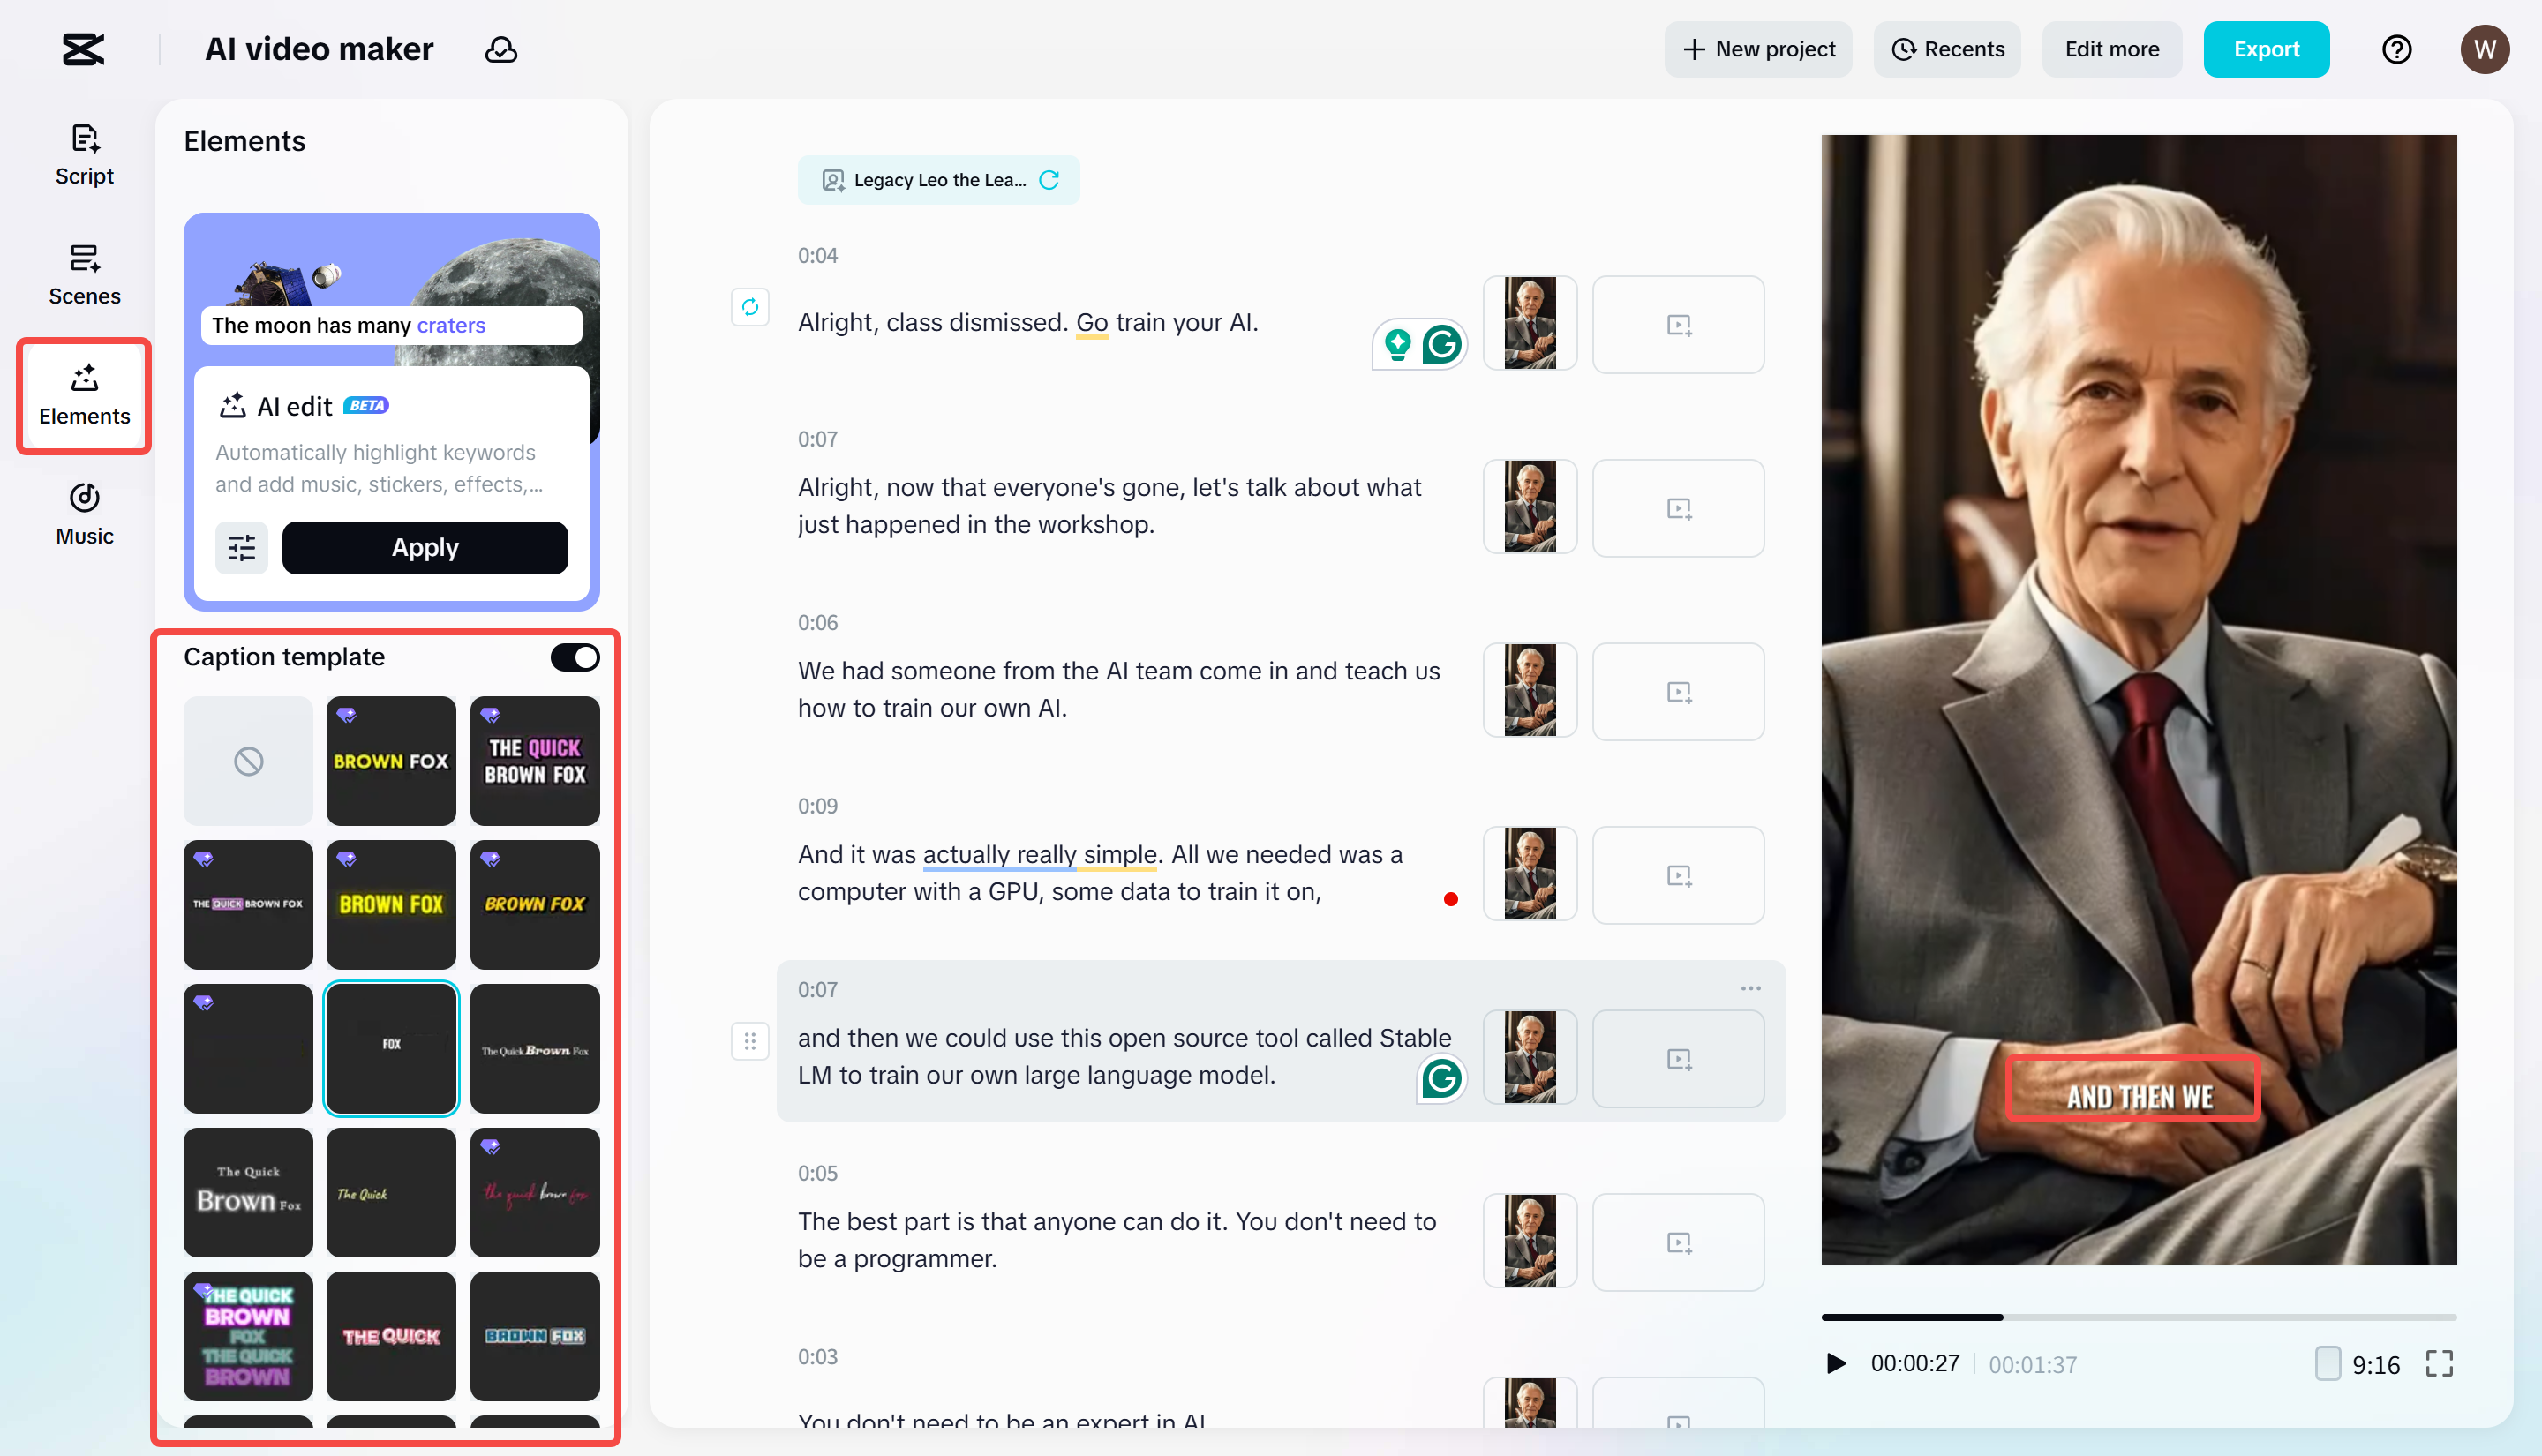
Task: Click the AI edit settings sliders icon
Action: point(241,547)
